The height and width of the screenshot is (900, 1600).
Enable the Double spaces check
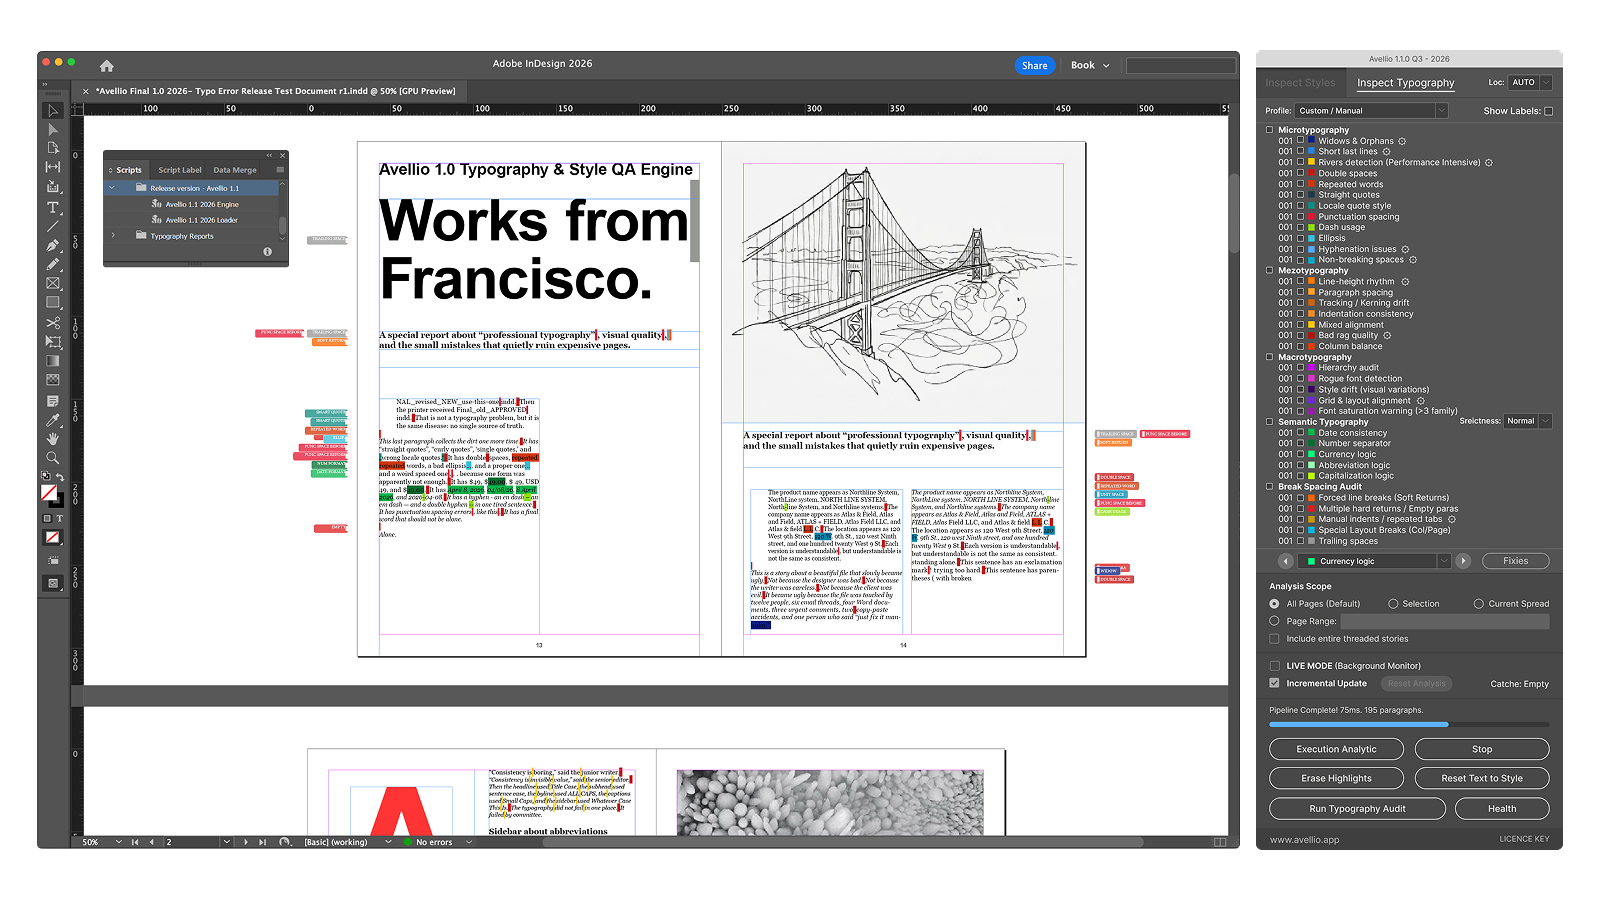coord(1301,173)
